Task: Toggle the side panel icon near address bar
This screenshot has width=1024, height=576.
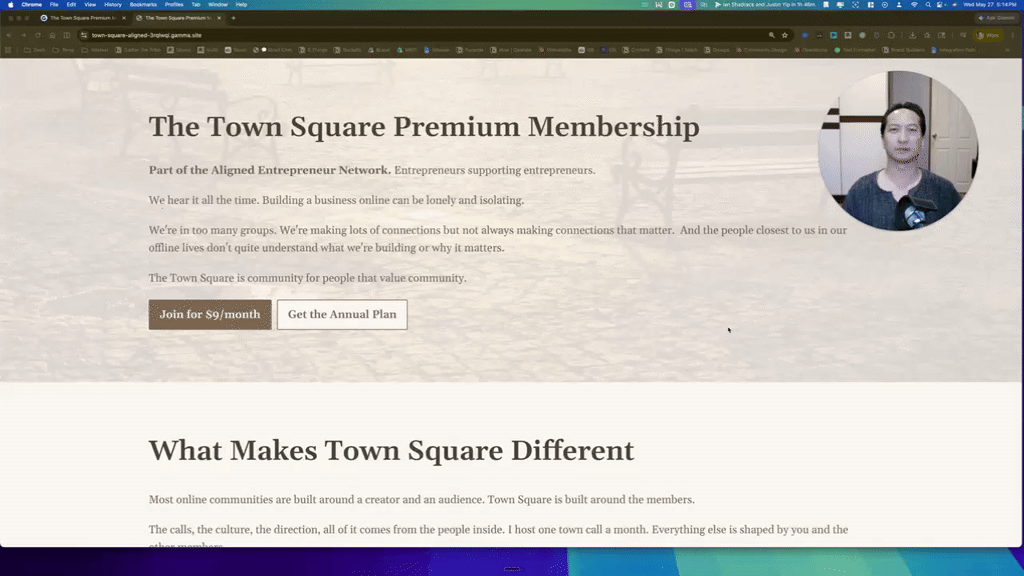Action: point(67,35)
